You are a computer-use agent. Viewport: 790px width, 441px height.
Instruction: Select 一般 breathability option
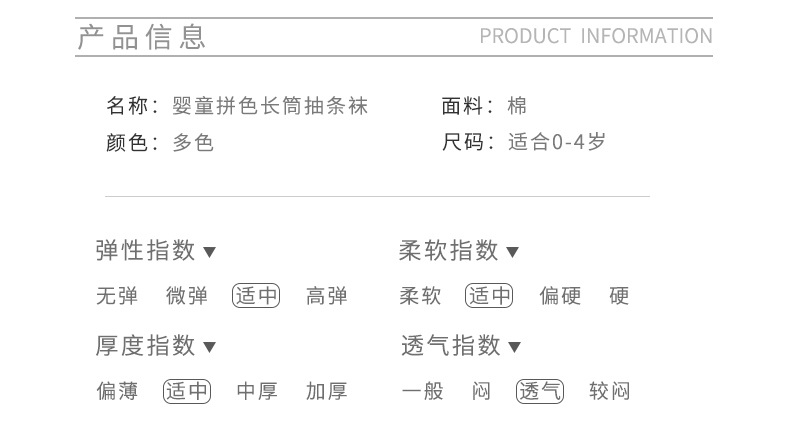pos(422,391)
